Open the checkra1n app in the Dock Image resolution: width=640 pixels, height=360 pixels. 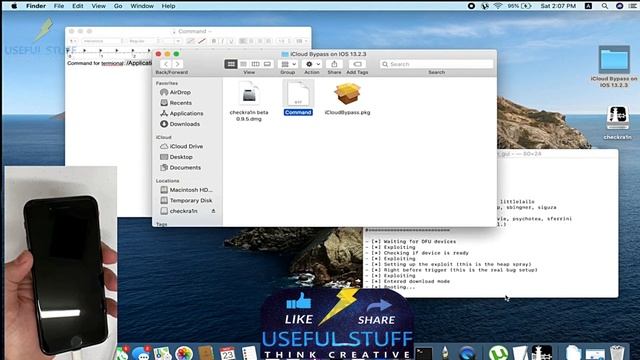click(x=541, y=353)
